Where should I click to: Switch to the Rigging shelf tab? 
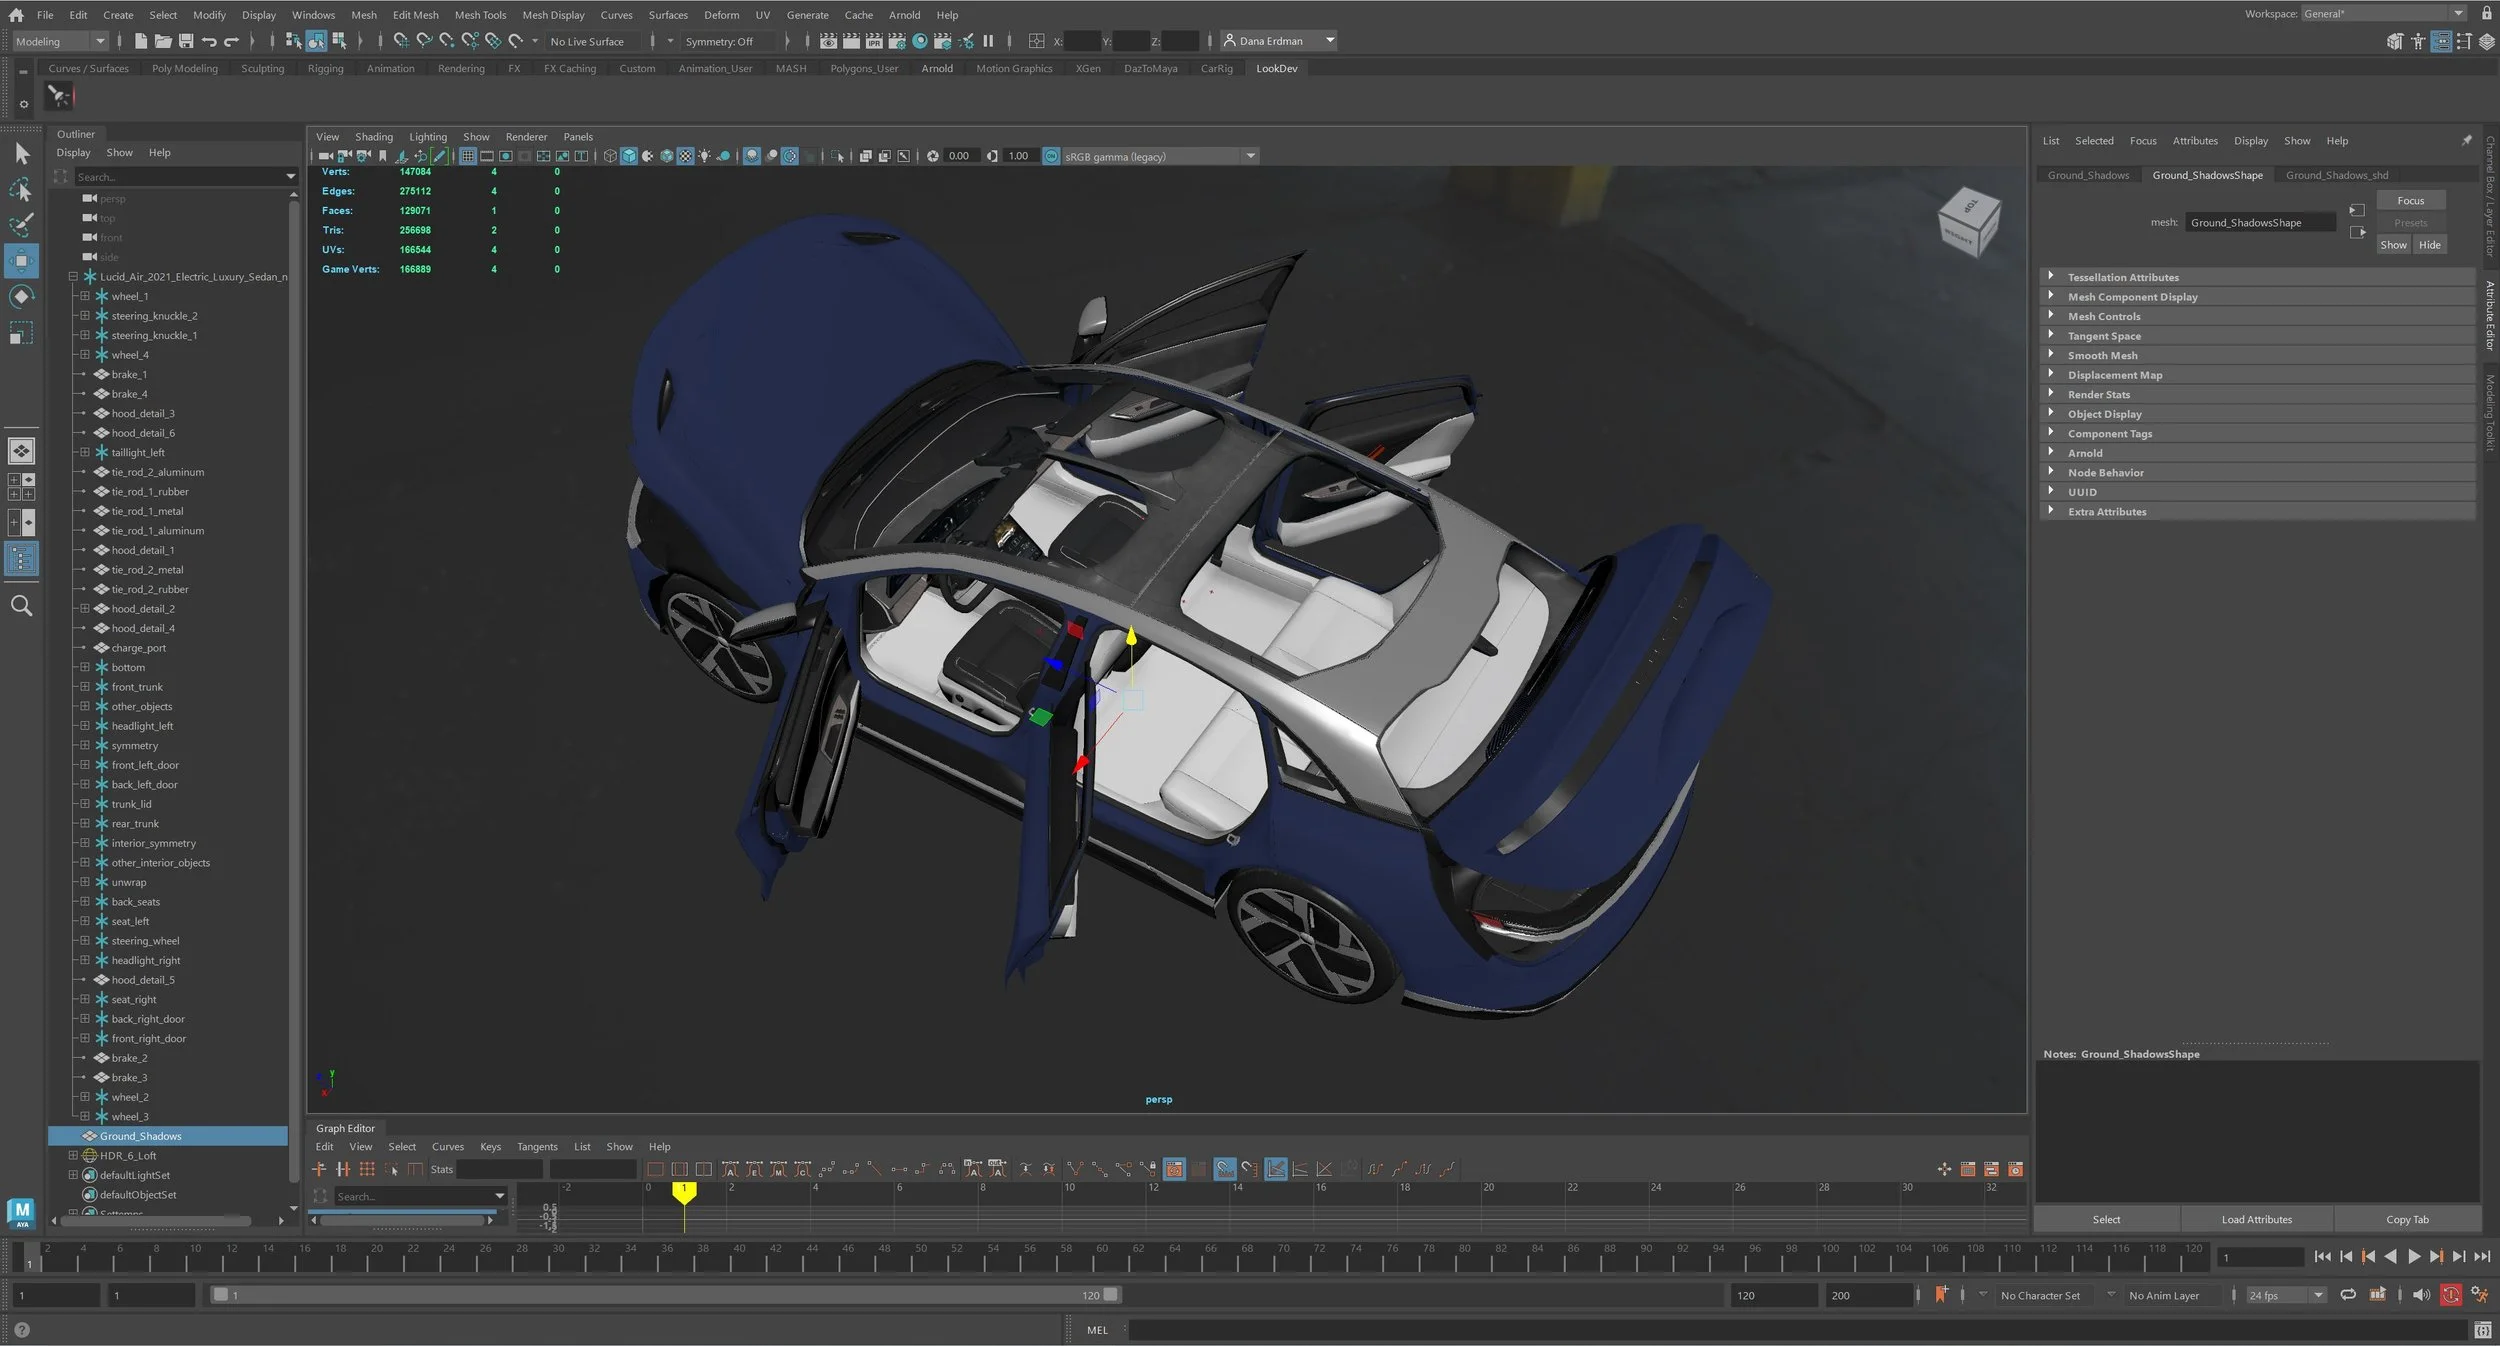click(325, 68)
